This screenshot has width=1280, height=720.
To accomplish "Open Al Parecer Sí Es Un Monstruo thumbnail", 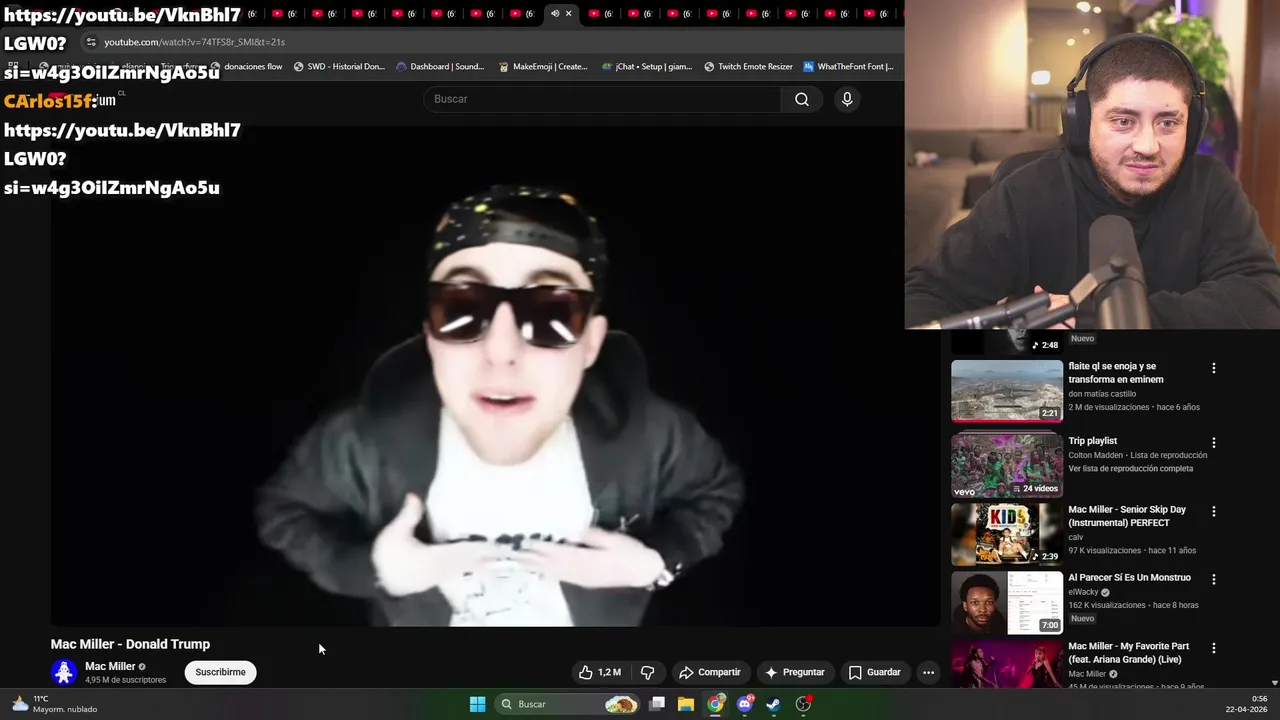I will 1006,603.
